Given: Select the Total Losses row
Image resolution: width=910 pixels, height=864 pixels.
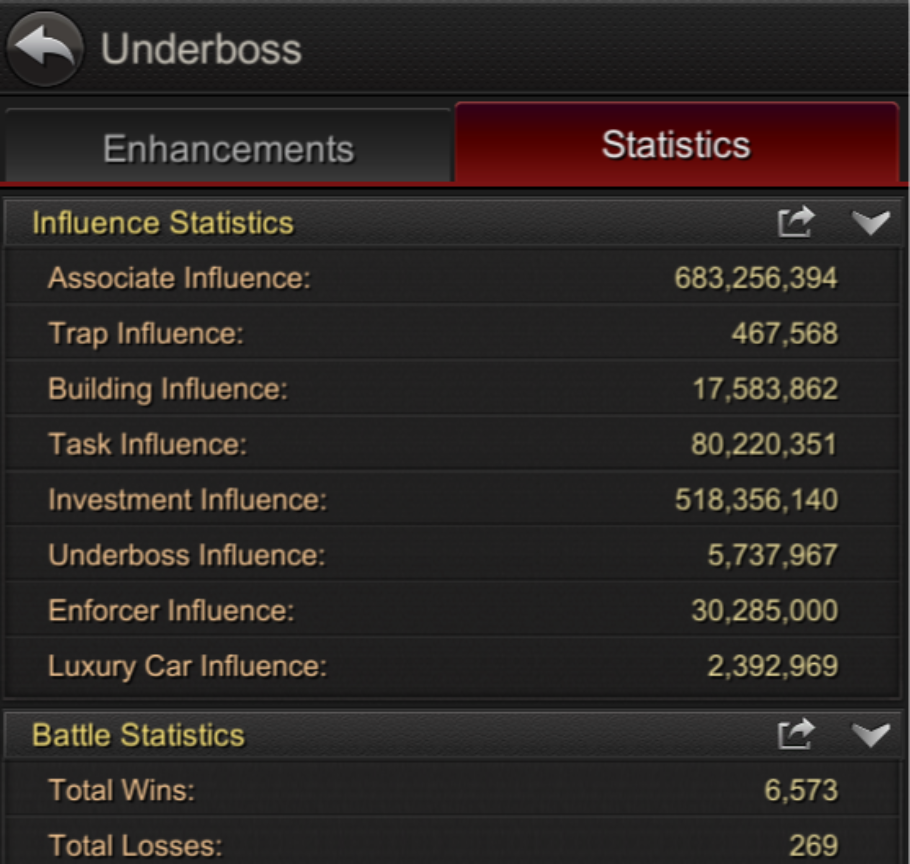Looking at the screenshot, I should pos(453,843).
